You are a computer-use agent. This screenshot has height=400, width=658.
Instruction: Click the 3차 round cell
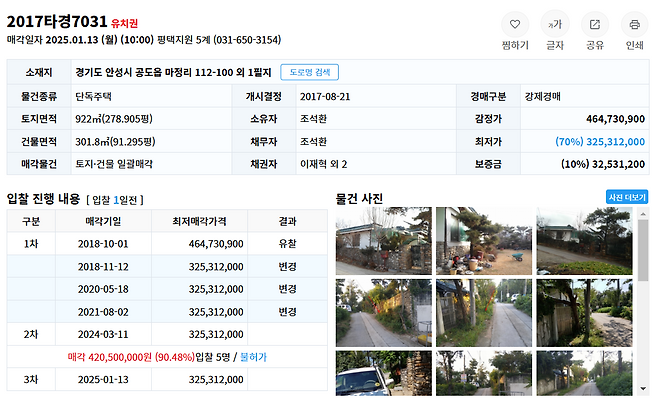[x=31, y=379]
